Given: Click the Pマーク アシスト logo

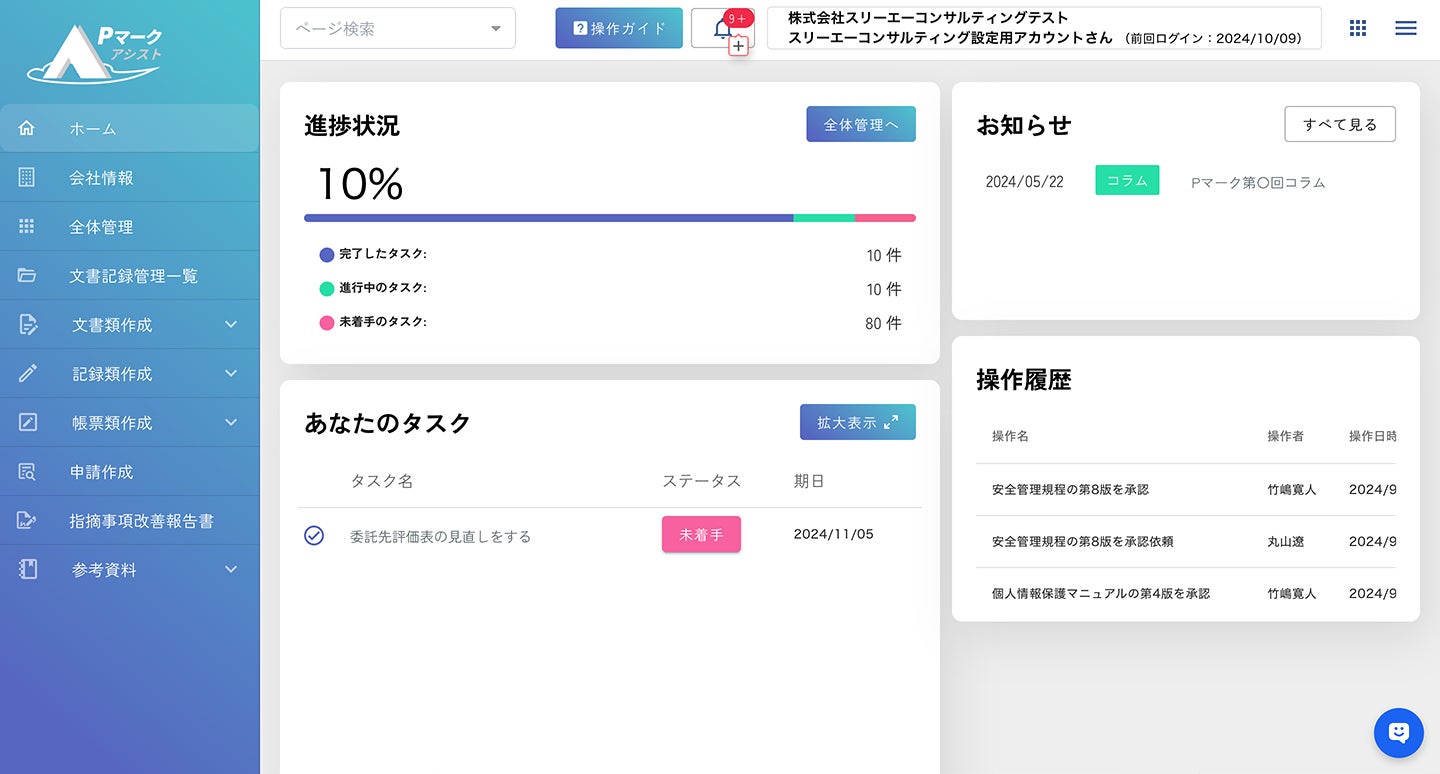Looking at the screenshot, I should (x=96, y=52).
